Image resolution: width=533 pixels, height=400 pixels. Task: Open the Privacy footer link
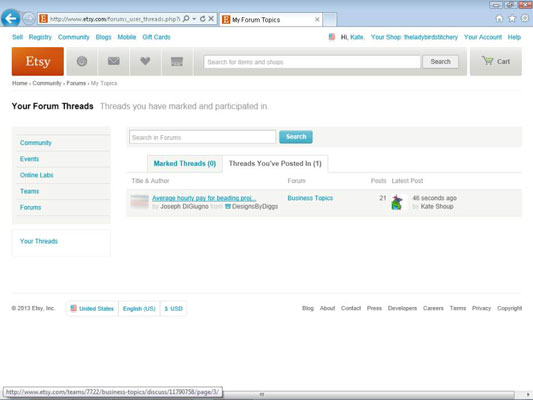(x=481, y=308)
